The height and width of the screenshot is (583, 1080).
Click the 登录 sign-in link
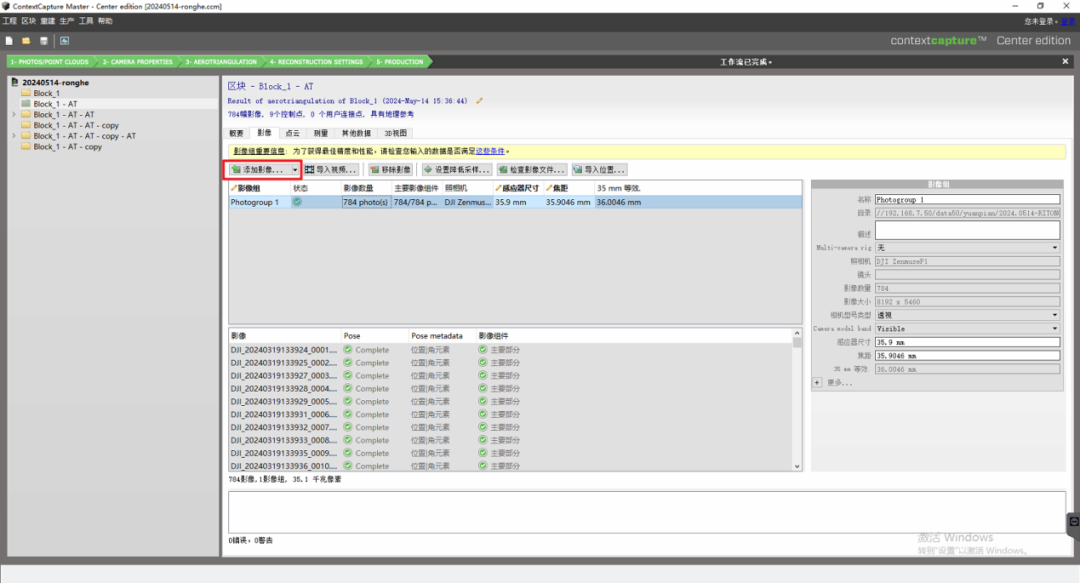[1068, 21]
